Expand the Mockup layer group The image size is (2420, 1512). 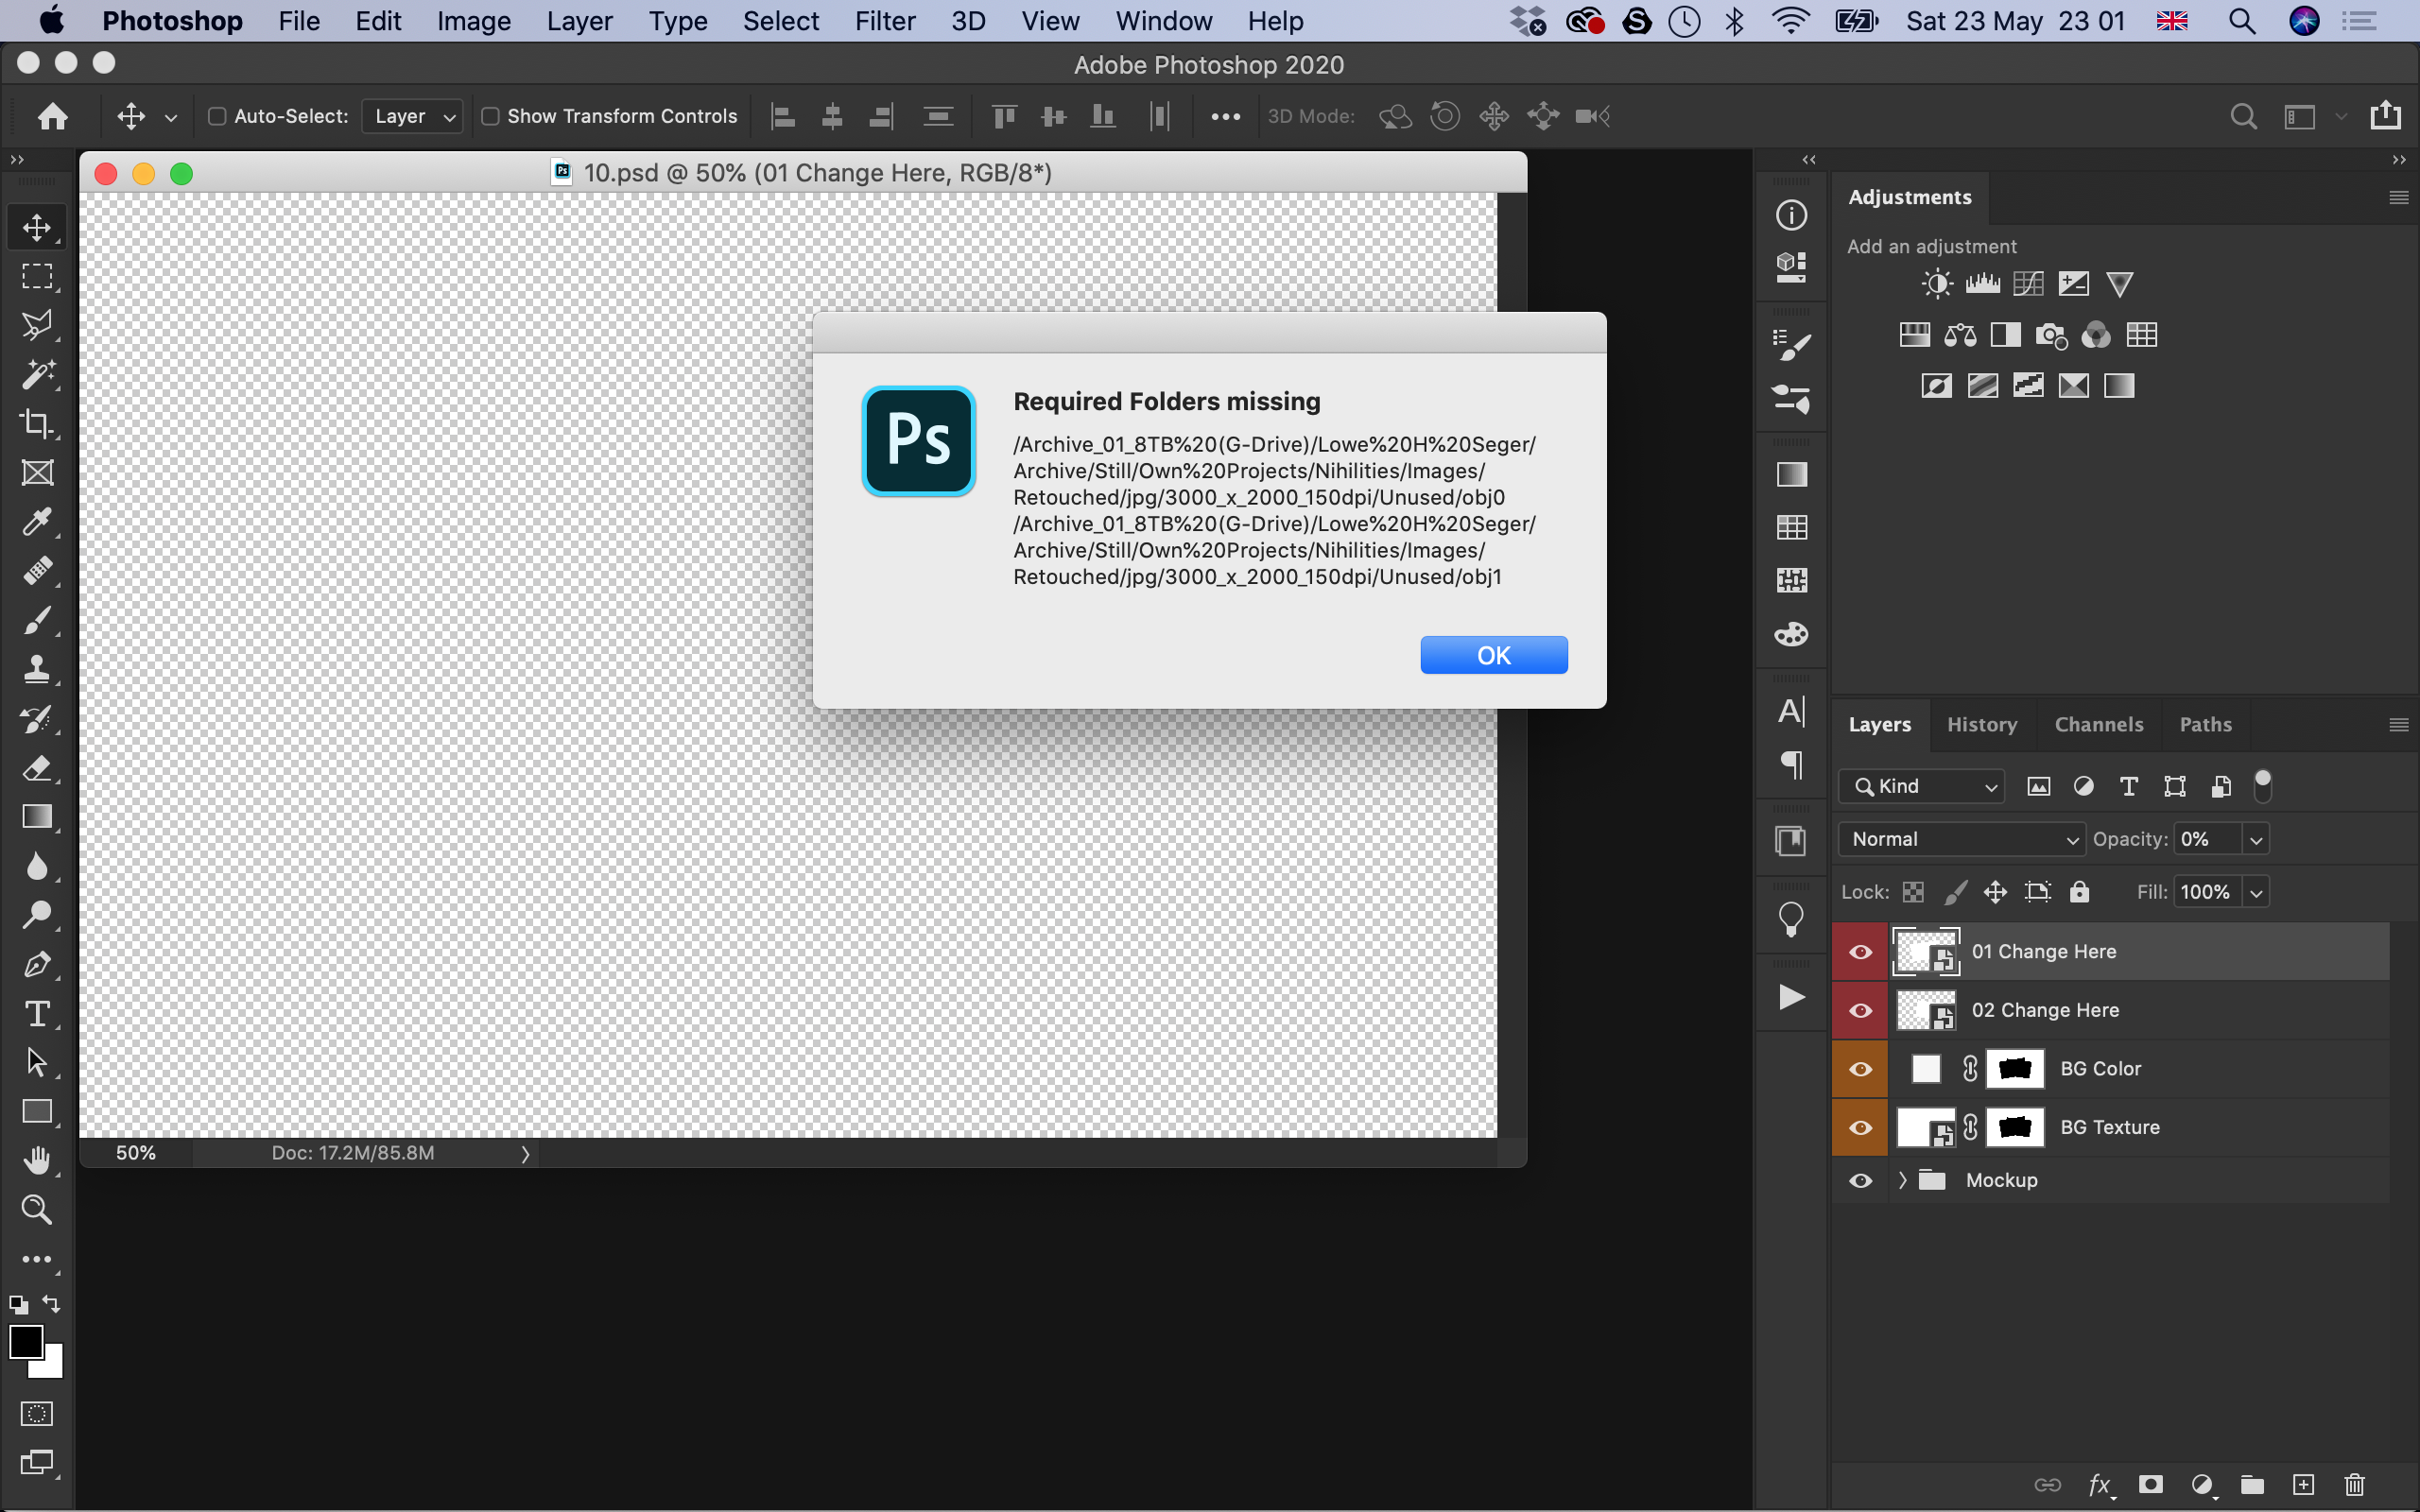1899,1179
